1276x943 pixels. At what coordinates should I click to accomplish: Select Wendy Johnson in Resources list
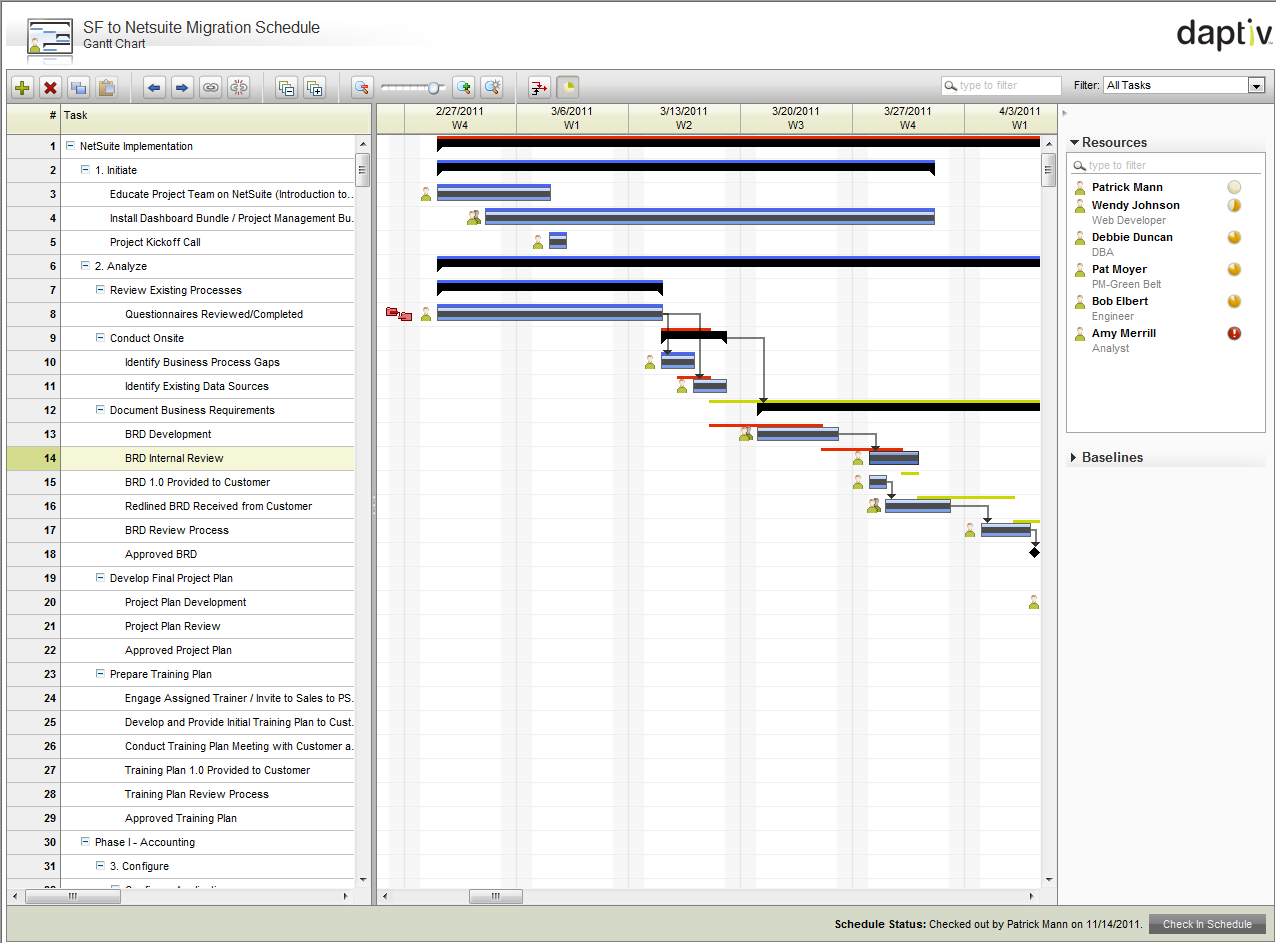coord(1135,205)
